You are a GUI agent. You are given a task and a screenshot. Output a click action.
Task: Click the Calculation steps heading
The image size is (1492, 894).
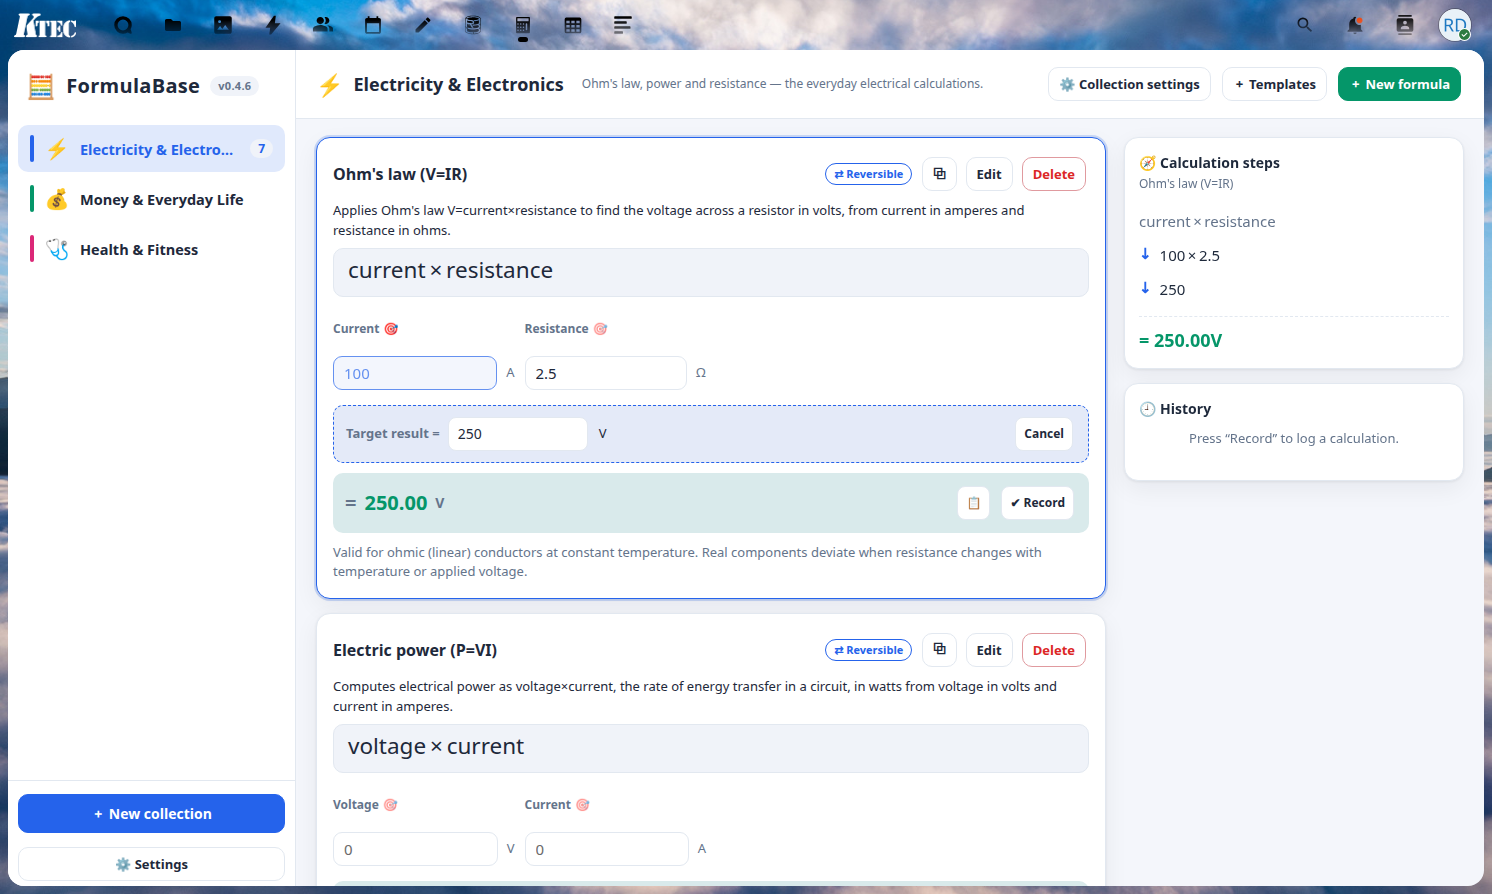(x=1209, y=163)
